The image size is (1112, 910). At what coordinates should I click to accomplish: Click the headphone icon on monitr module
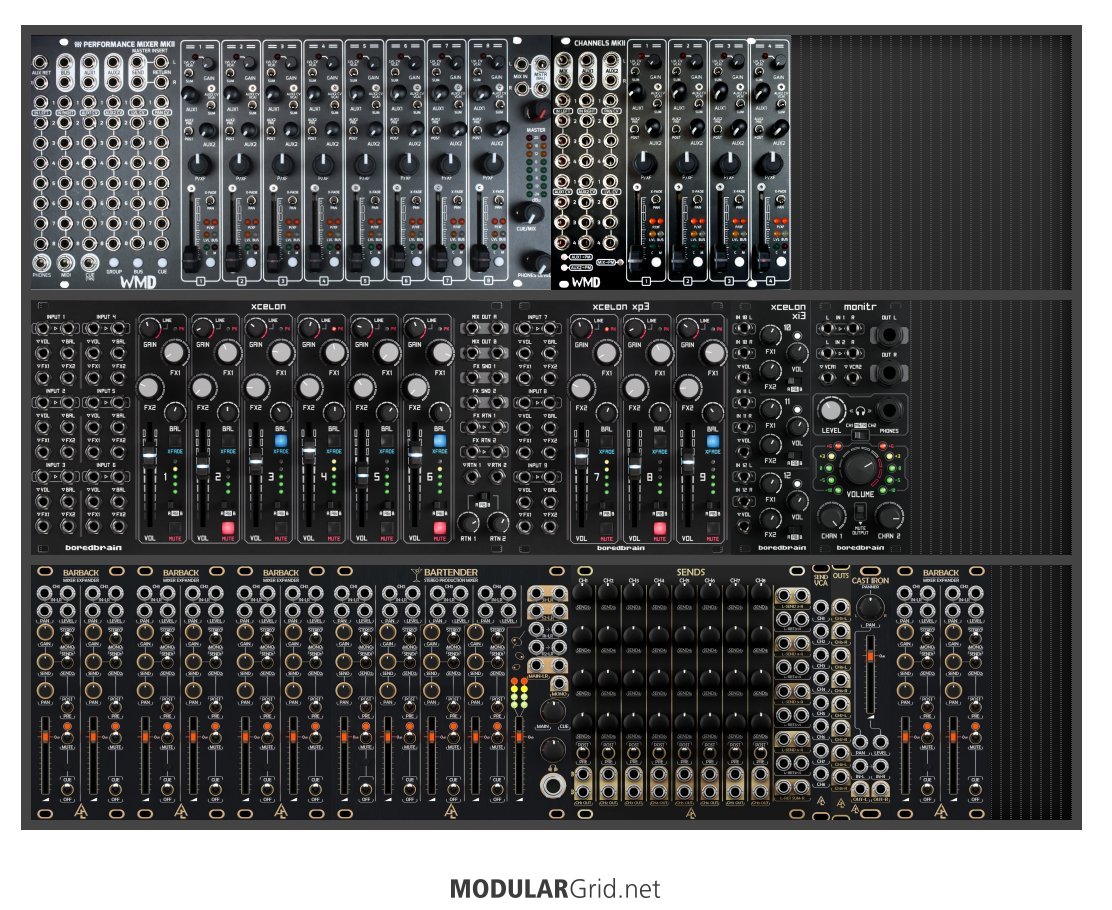(860, 411)
